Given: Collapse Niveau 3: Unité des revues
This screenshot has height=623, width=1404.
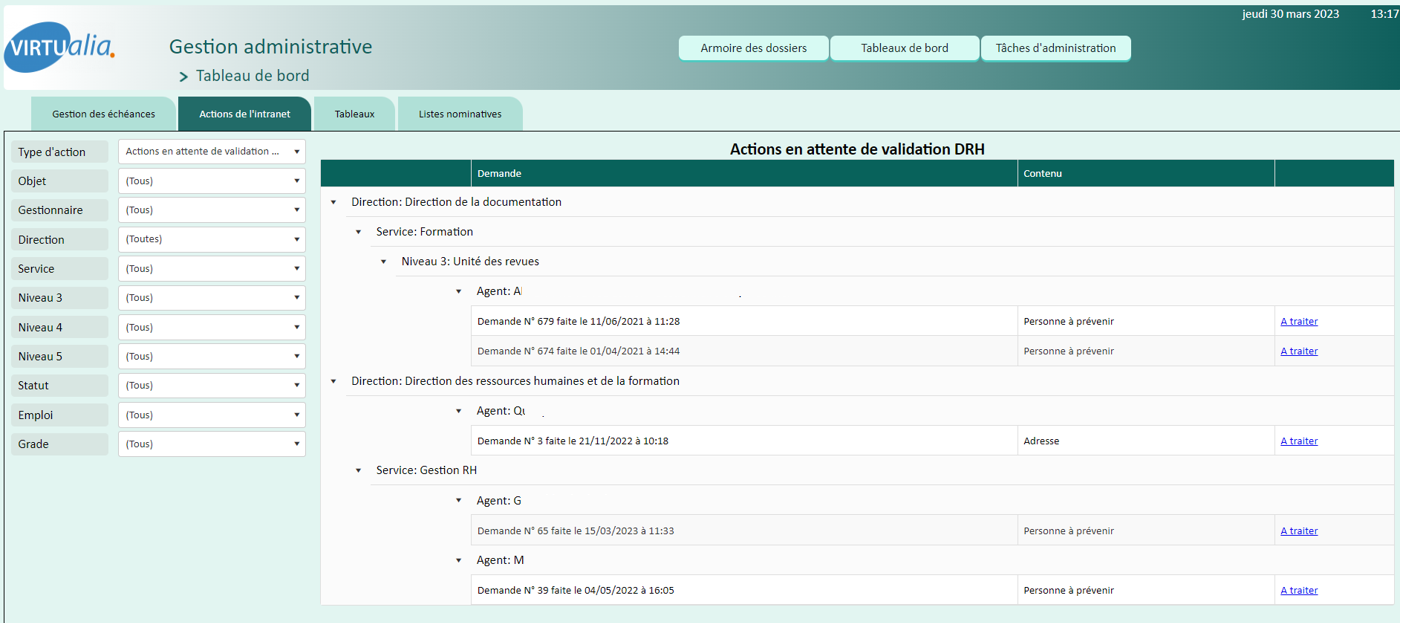Looking at the screenshot, I should (x=384, y=262).
